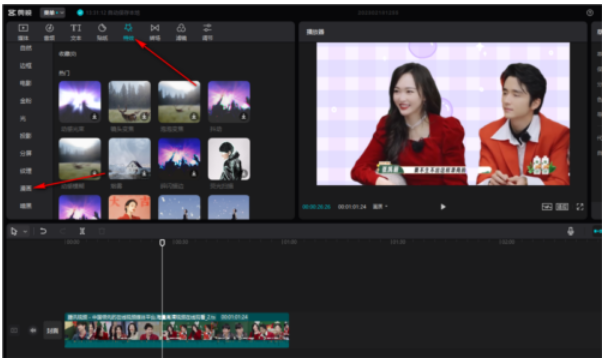
Task: Open the Stickers tab icon
Action: [102, 31]
